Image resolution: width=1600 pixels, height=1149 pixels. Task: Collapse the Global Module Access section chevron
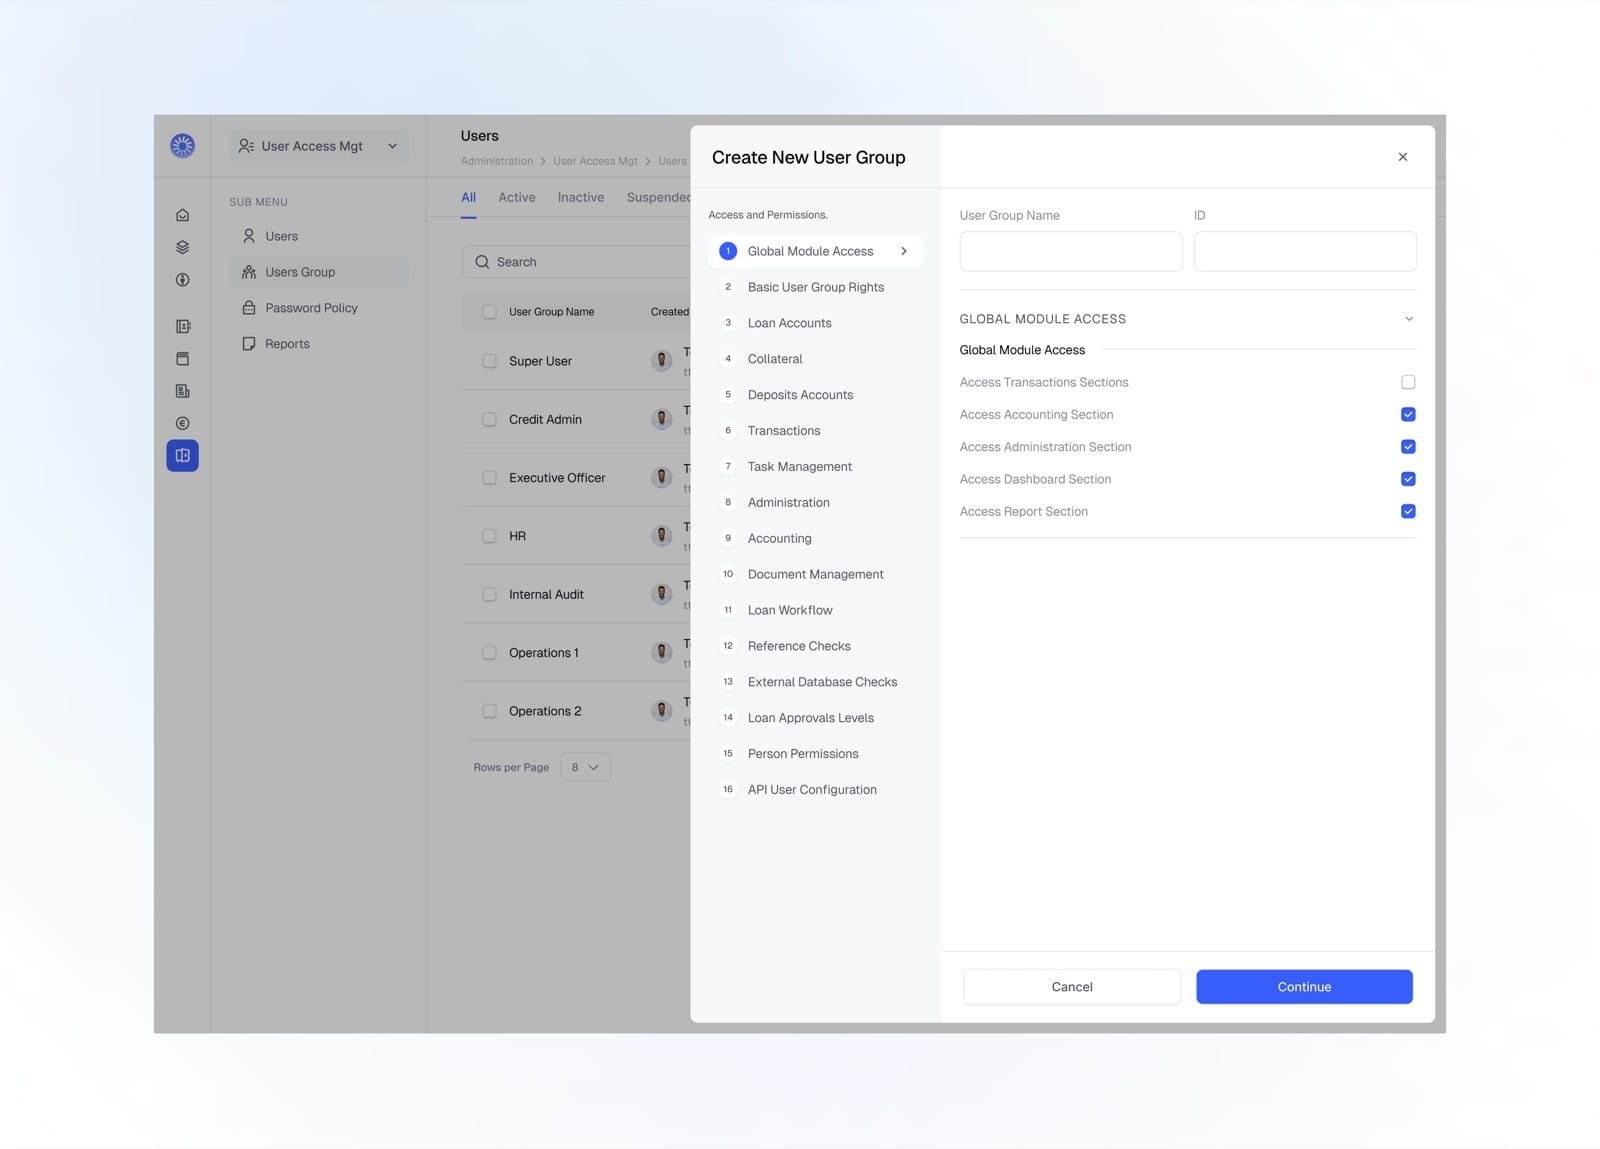(x=1408, y=319)
